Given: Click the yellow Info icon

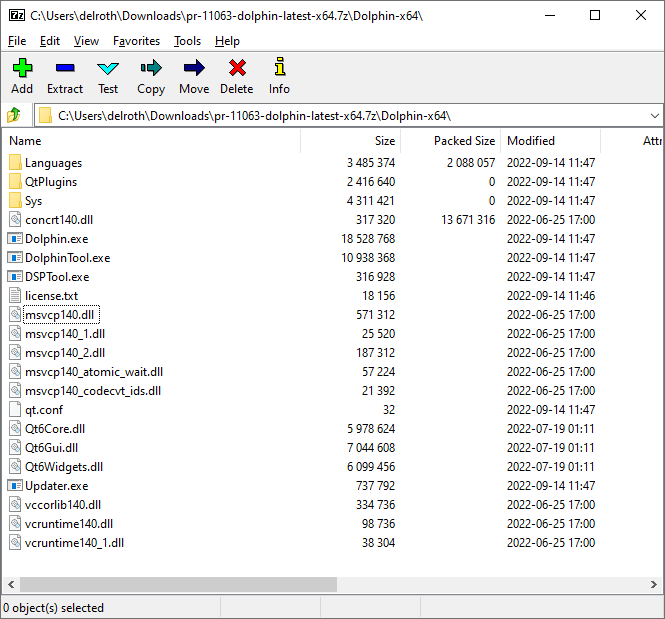Looking at the screenshot, I should (x=279, y=67).
